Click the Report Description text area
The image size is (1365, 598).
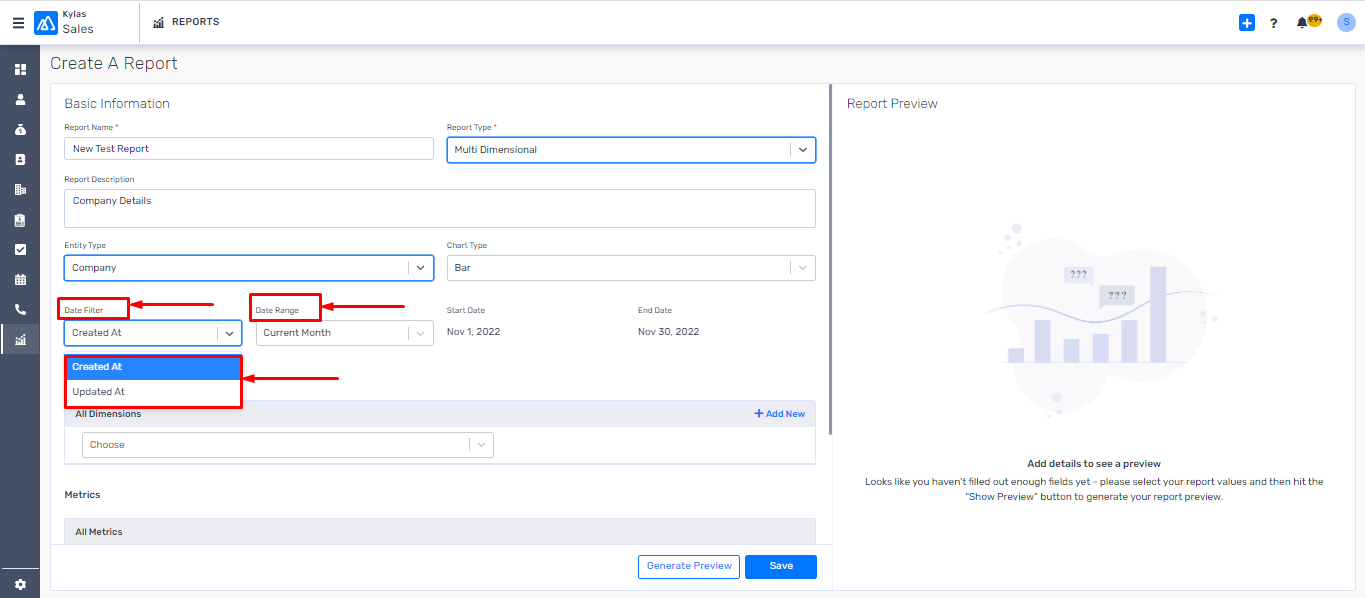pos(440,208)
